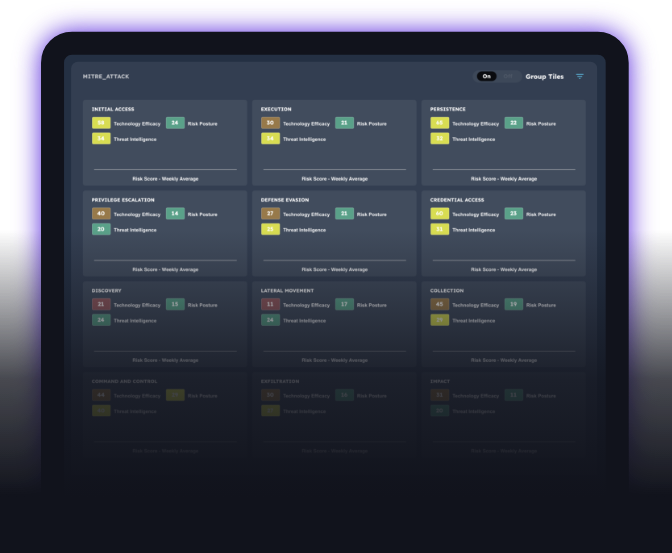This screenshot has height=553, width=672.
Task: Click Privilege Escalation Threat Intelligence score 20
Action: (101, 229)
